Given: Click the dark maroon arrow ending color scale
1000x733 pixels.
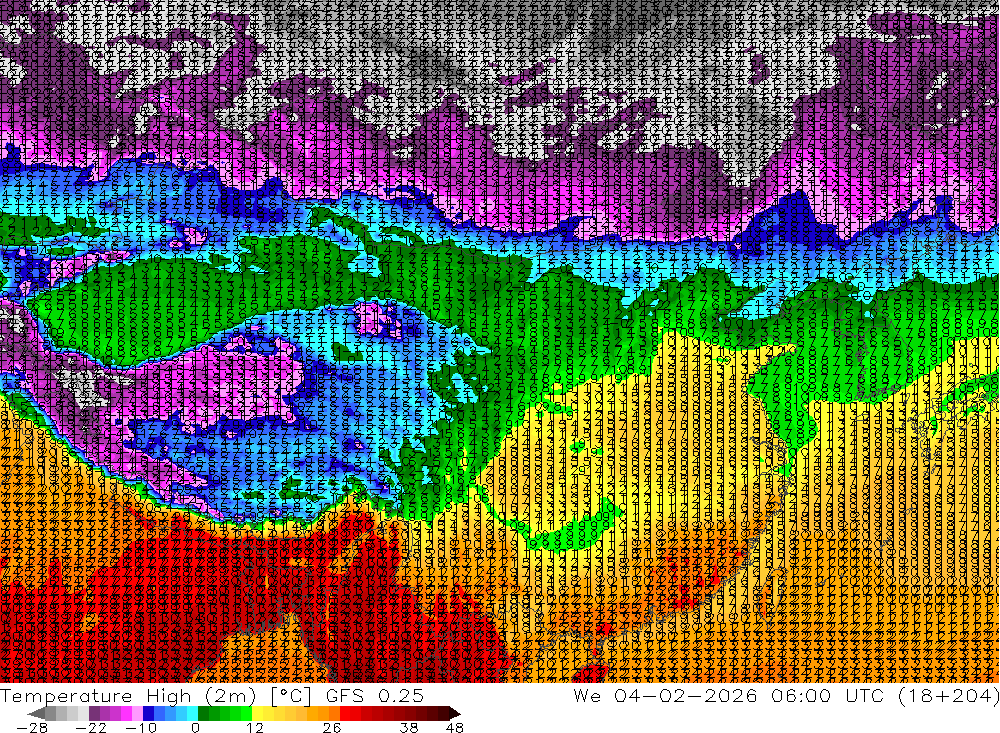Looking at the screenshot, I should pos(455,713).
